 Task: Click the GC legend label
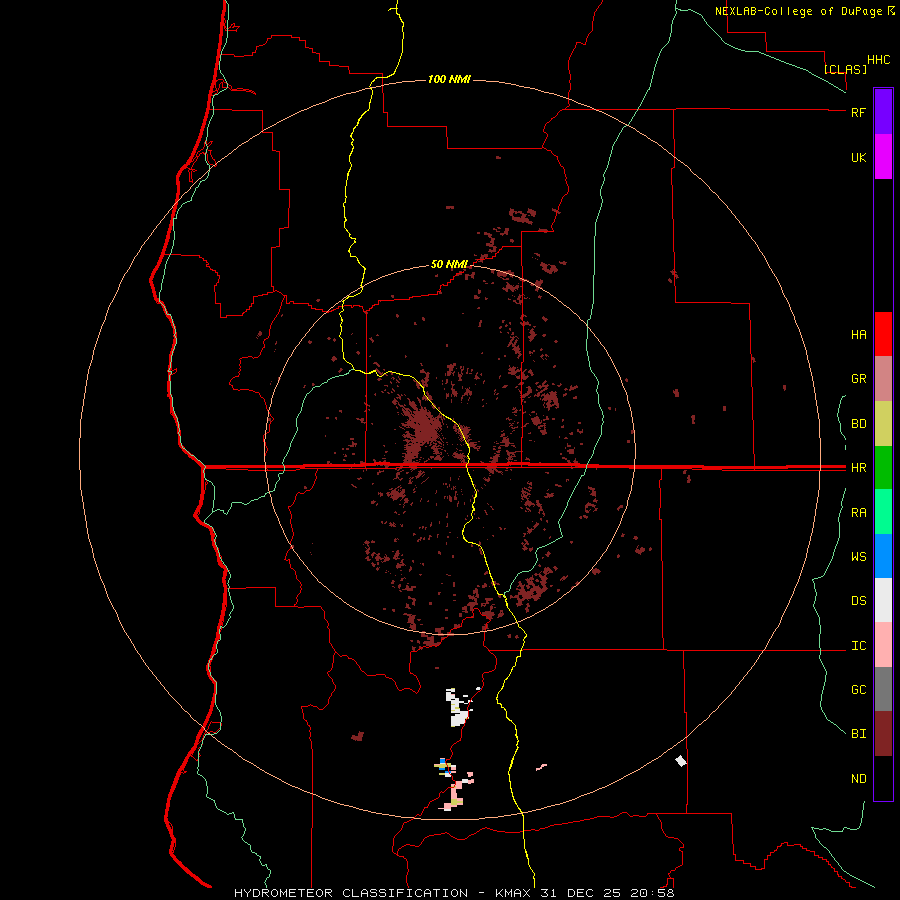858,689
